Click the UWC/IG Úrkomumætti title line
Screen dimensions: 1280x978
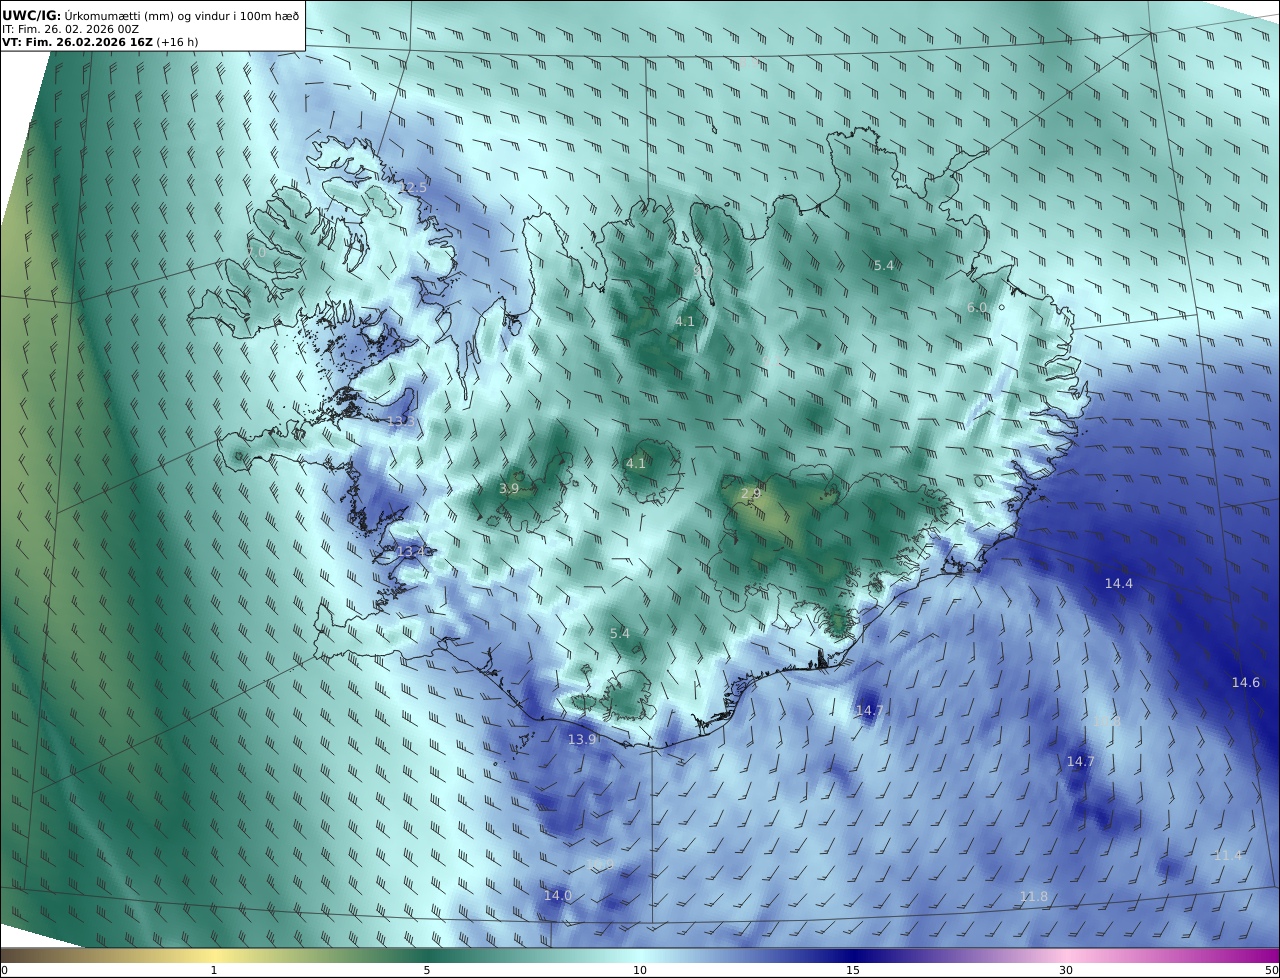tap(151, 15)
